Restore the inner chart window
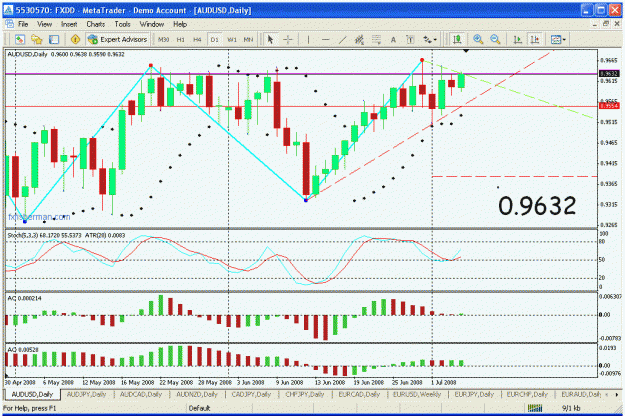This screenshot has height=416, width=625. pyautogui.click(x=606, y=24)
